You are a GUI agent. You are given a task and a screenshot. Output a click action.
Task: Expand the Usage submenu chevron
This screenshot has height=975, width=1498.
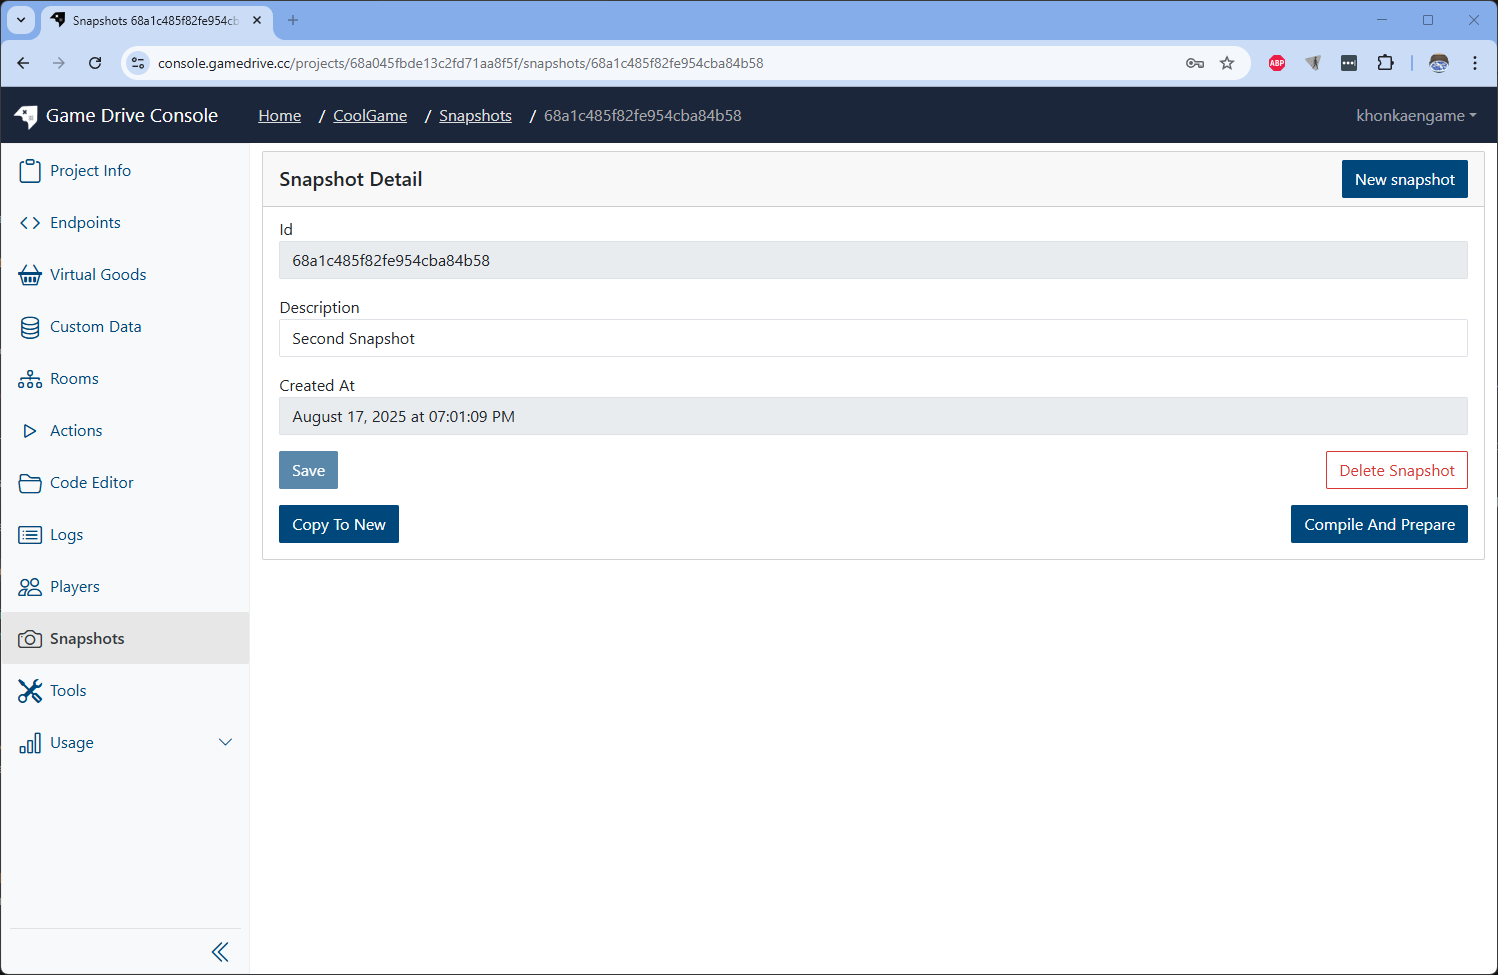click(x=225, y=742)
